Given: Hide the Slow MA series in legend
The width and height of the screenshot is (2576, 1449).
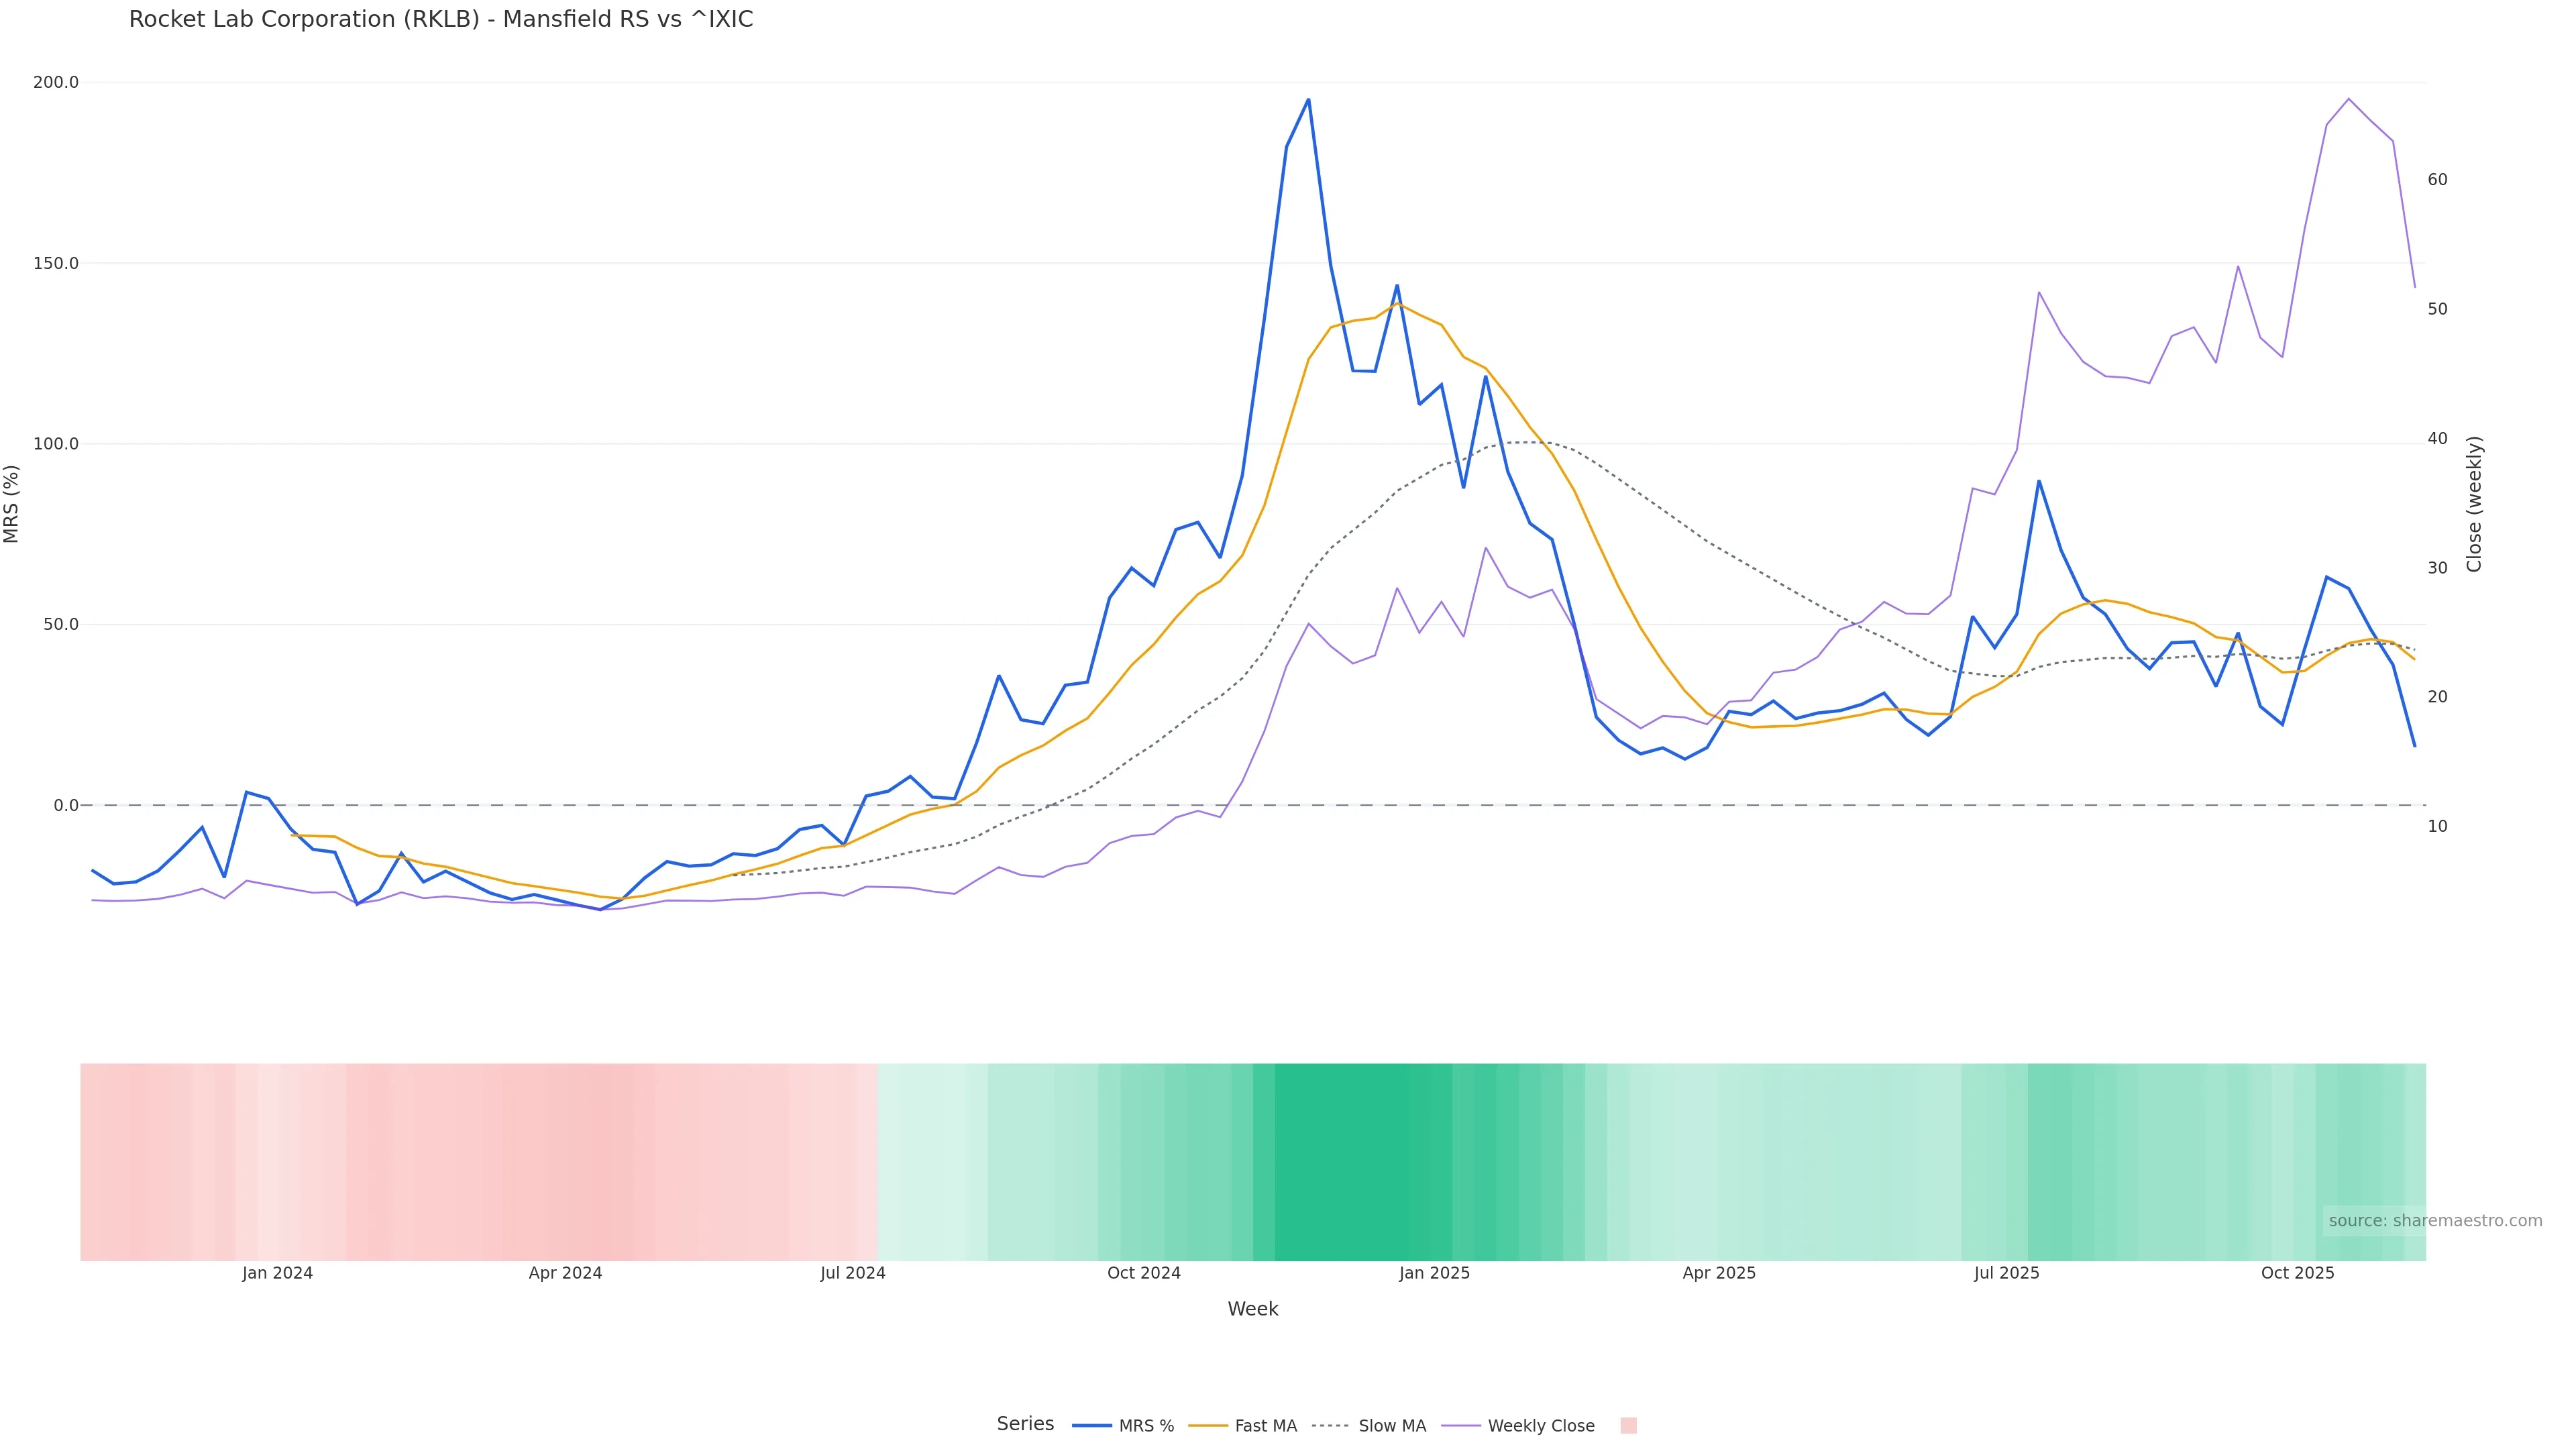Looking at the screenshot, I should click(1392, 1426).
